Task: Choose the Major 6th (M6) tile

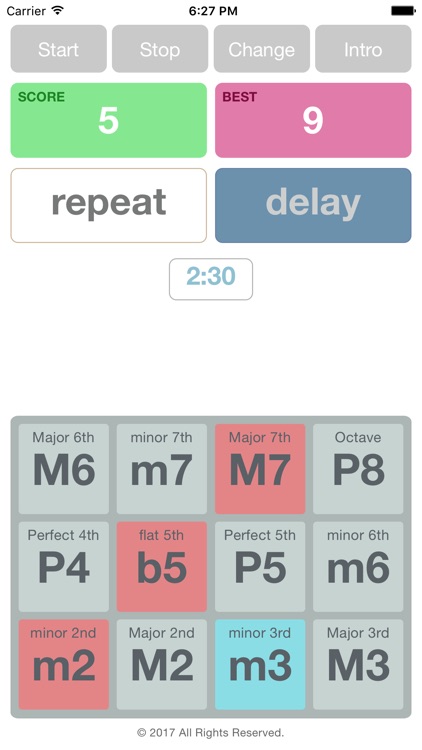Action: coord(64,469)
